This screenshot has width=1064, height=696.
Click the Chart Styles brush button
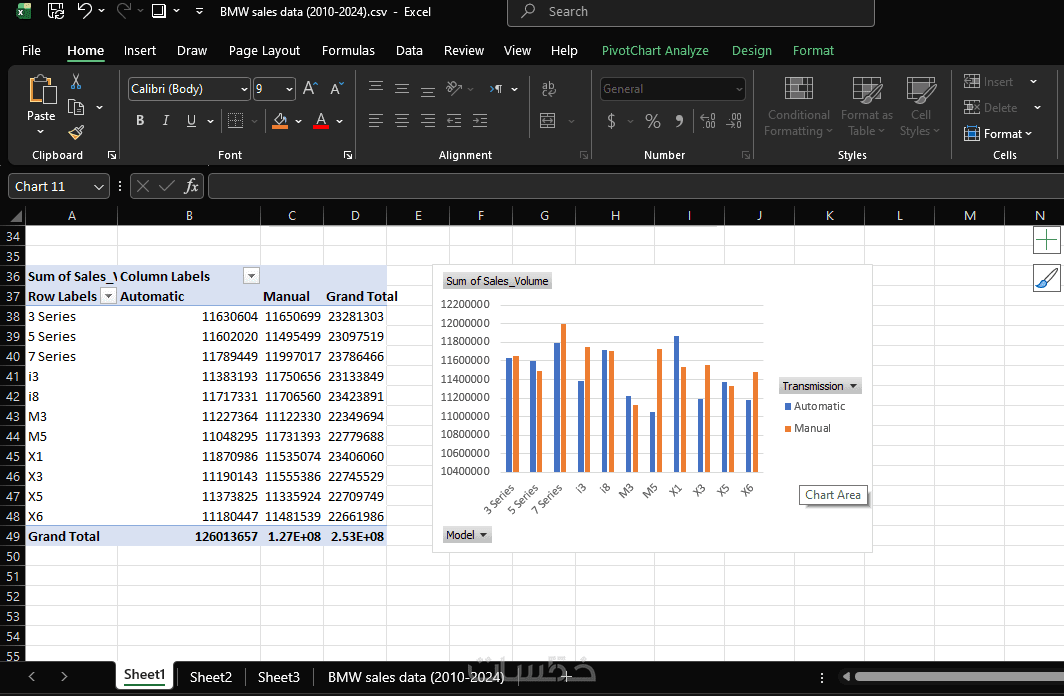1046,278
